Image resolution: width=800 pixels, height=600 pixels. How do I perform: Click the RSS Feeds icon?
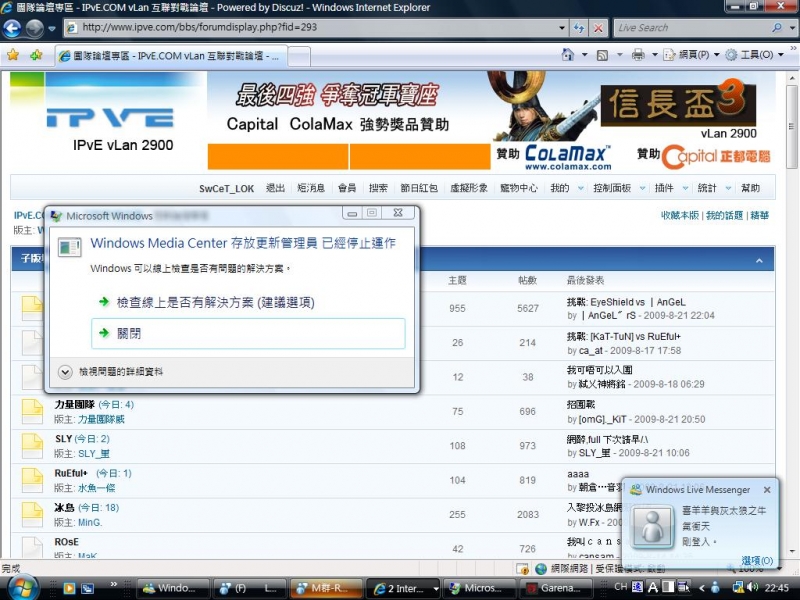click(603, 55)
